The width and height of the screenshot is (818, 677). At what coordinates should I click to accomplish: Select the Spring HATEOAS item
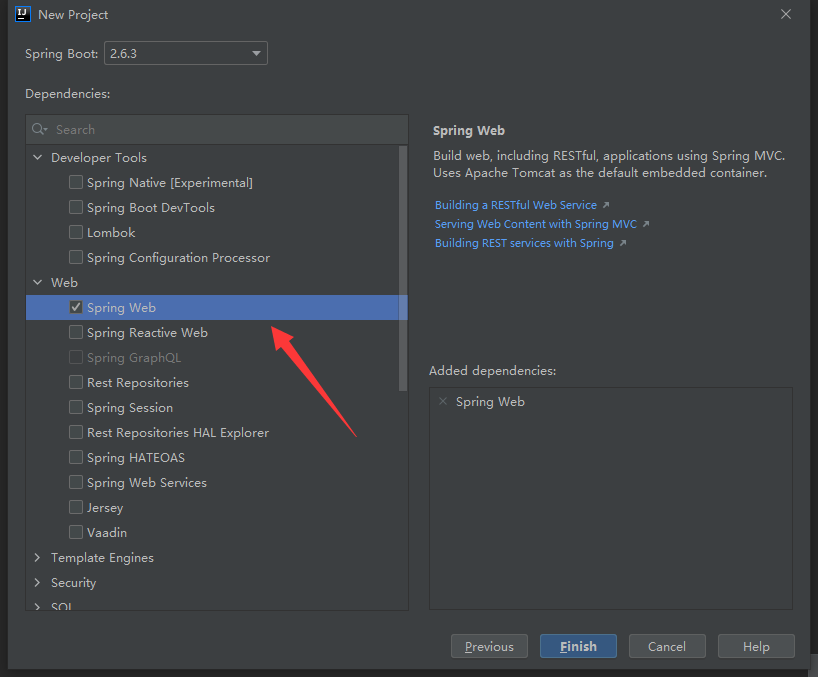tap(135, 457)
